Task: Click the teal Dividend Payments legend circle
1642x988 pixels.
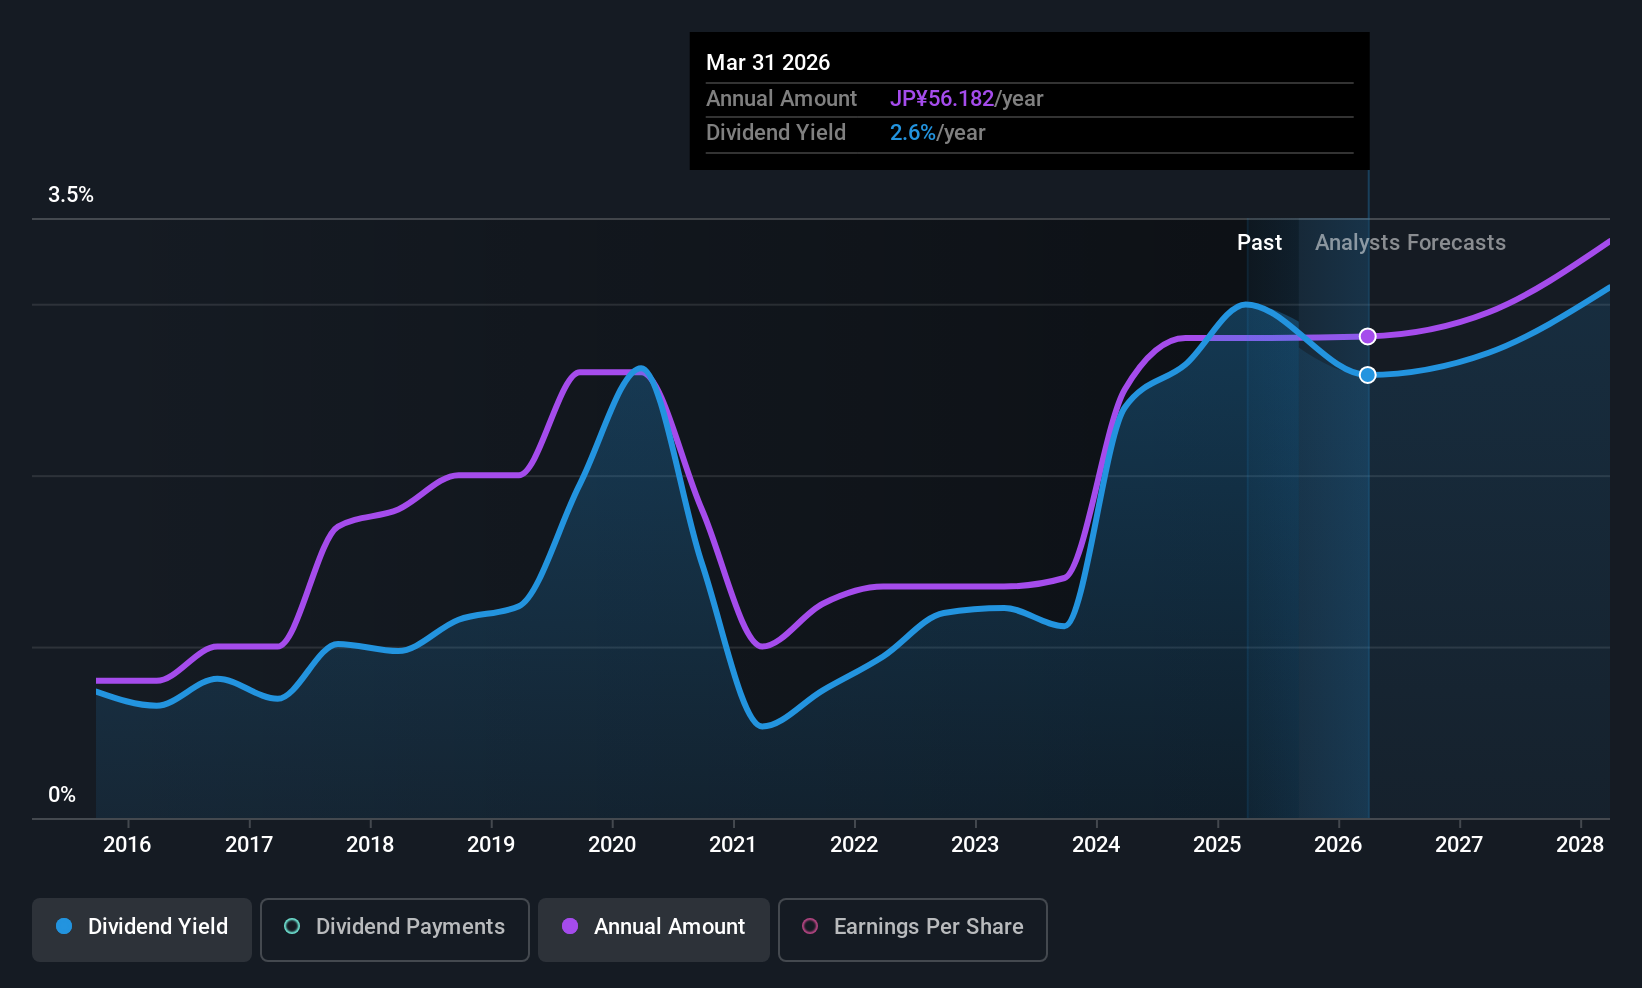Action: (x=292, y=926)
